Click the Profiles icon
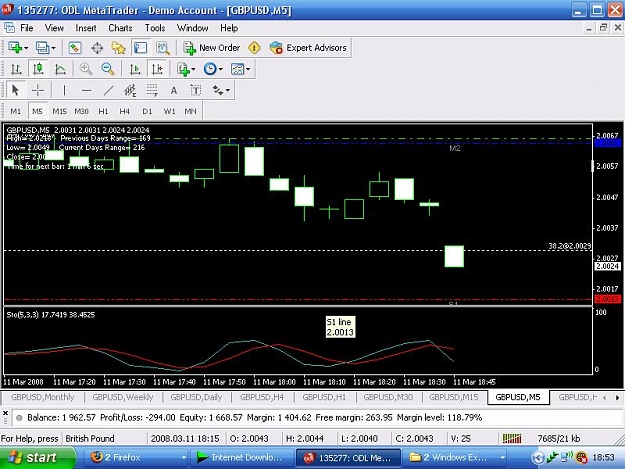The image size is (625, 469). tap(42, 48)
